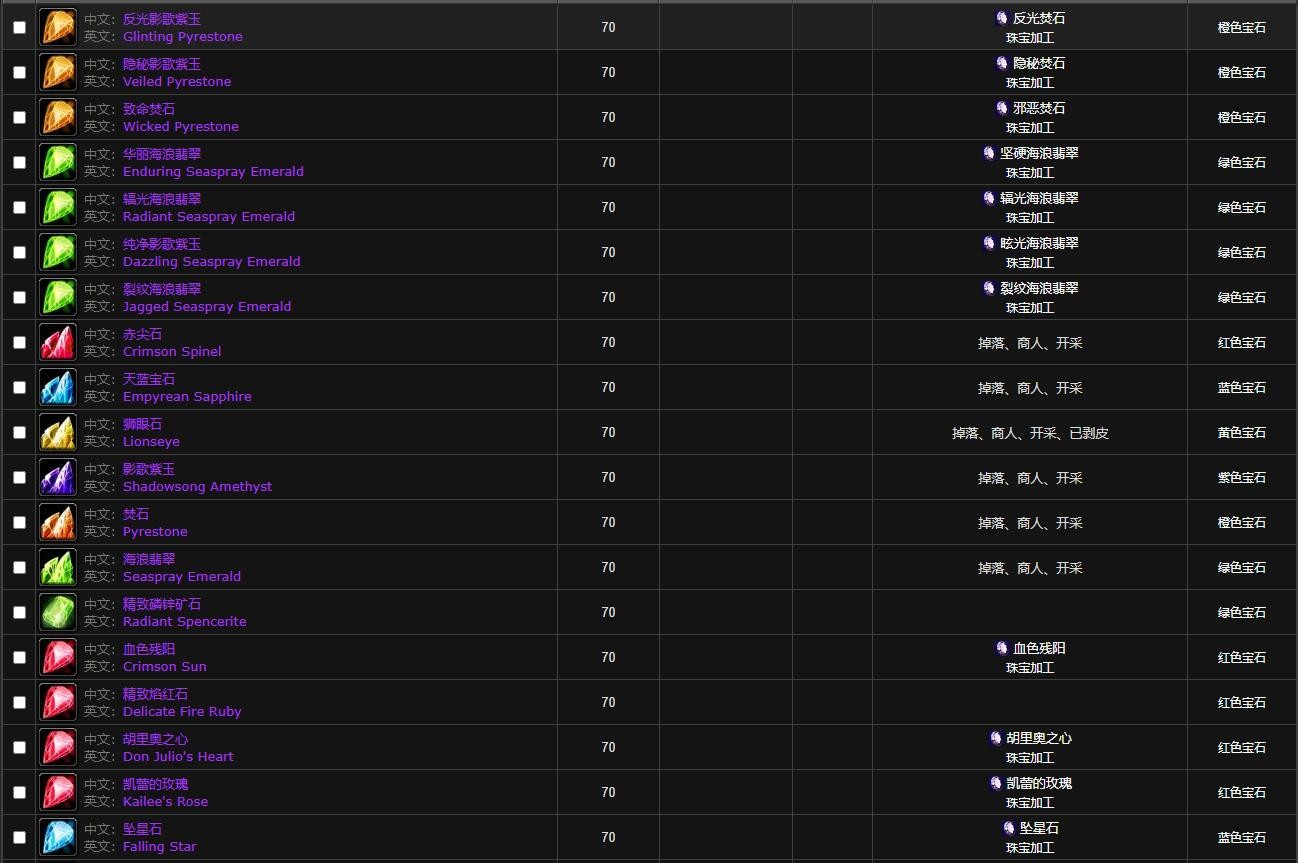Click the Shadowsong Amethyst gem icon
Screen dimensions: 1298x863
coord(58,477)
